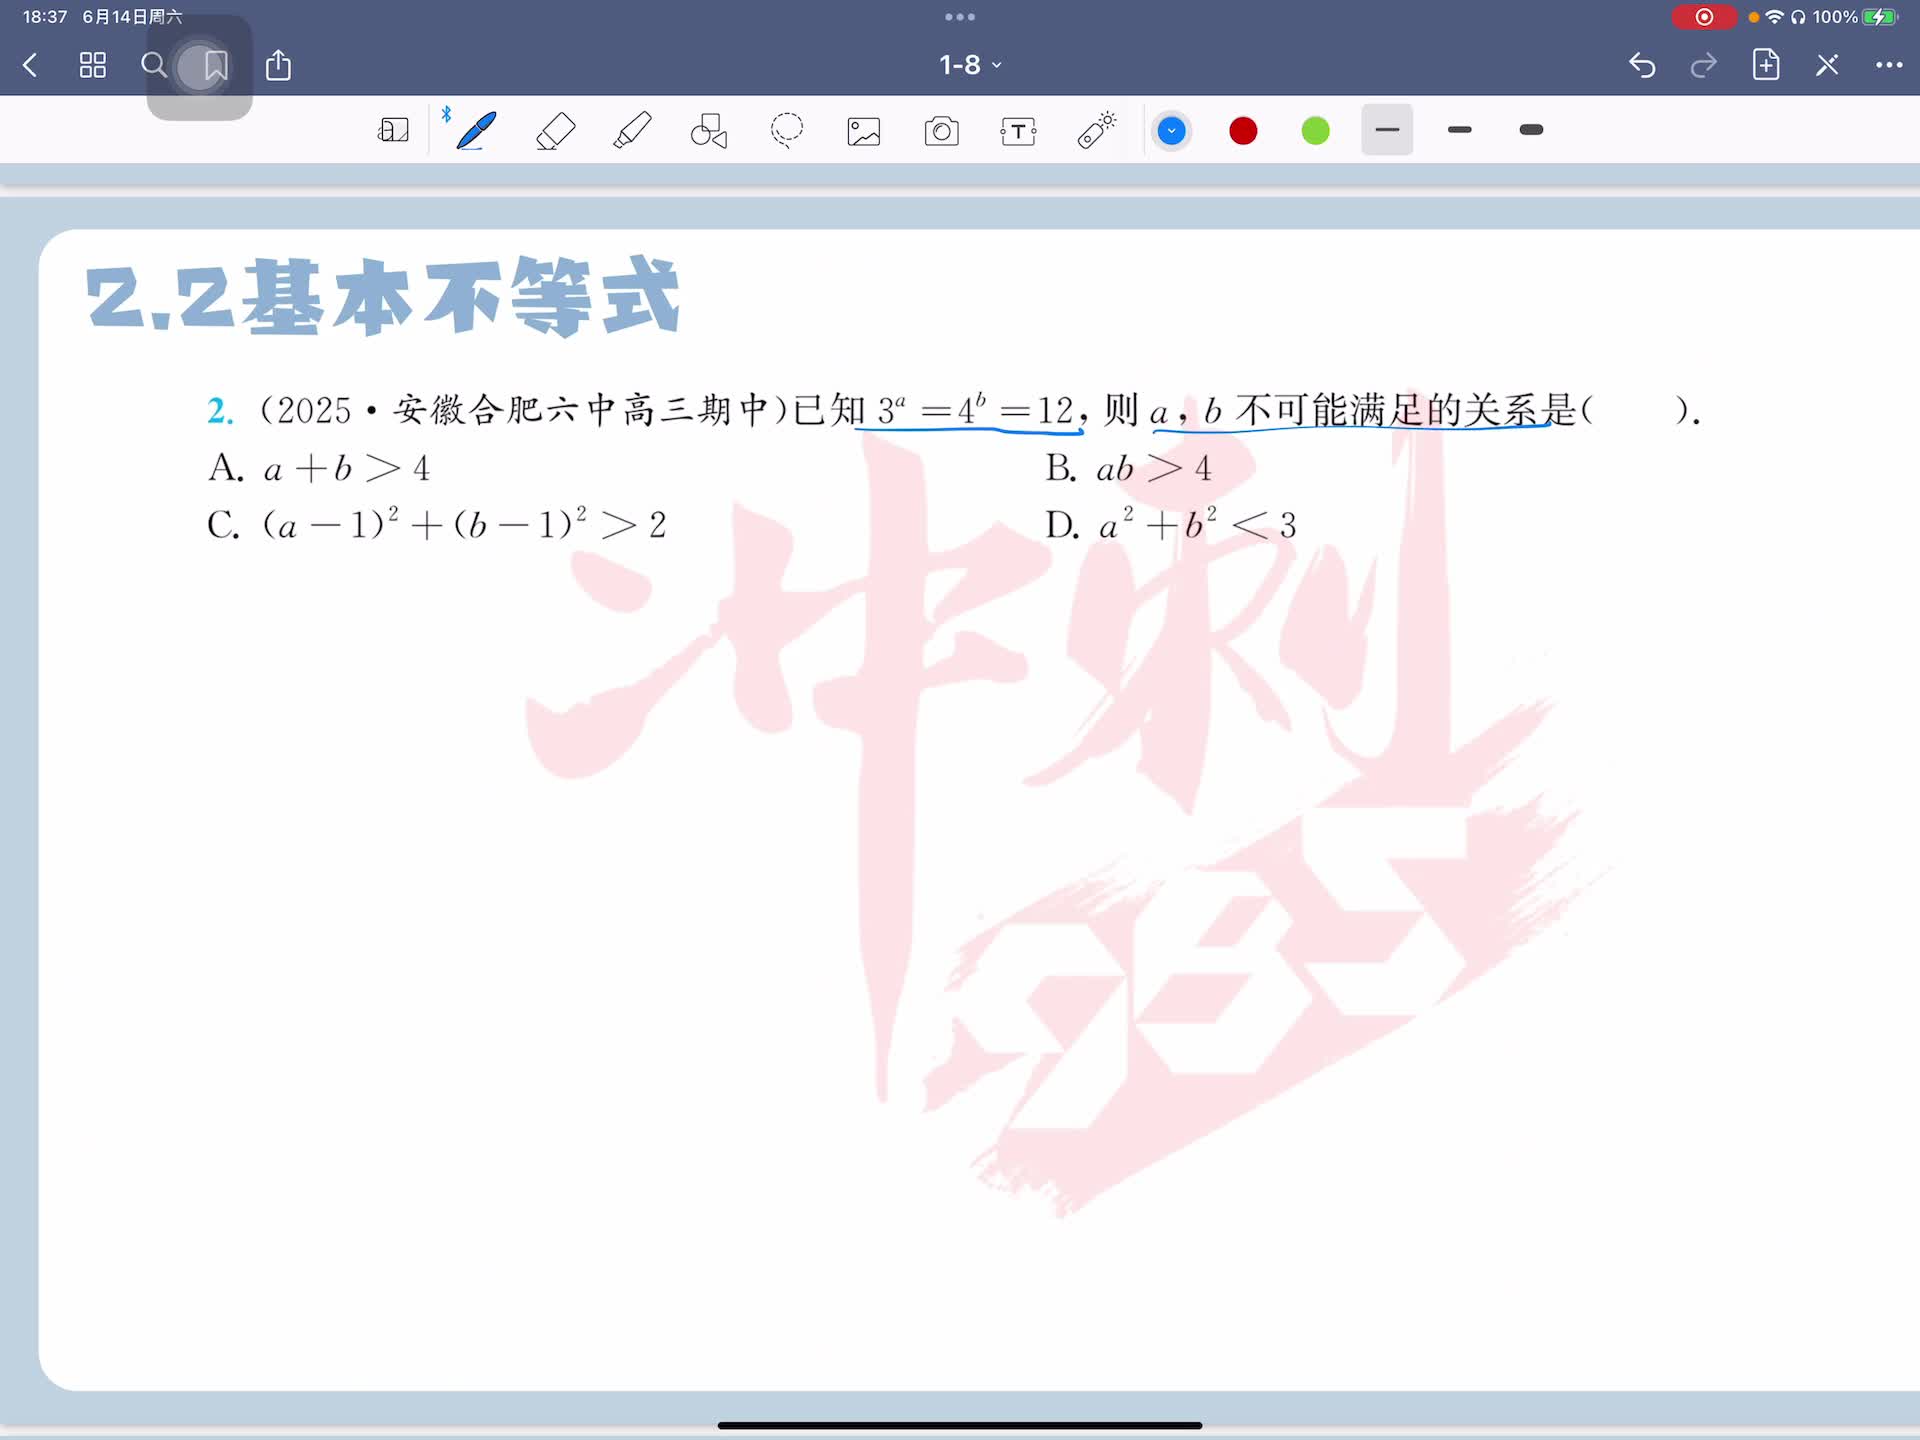Select the Pen tool
This screenshot has width=1920, height=1440.
(476, 131)
